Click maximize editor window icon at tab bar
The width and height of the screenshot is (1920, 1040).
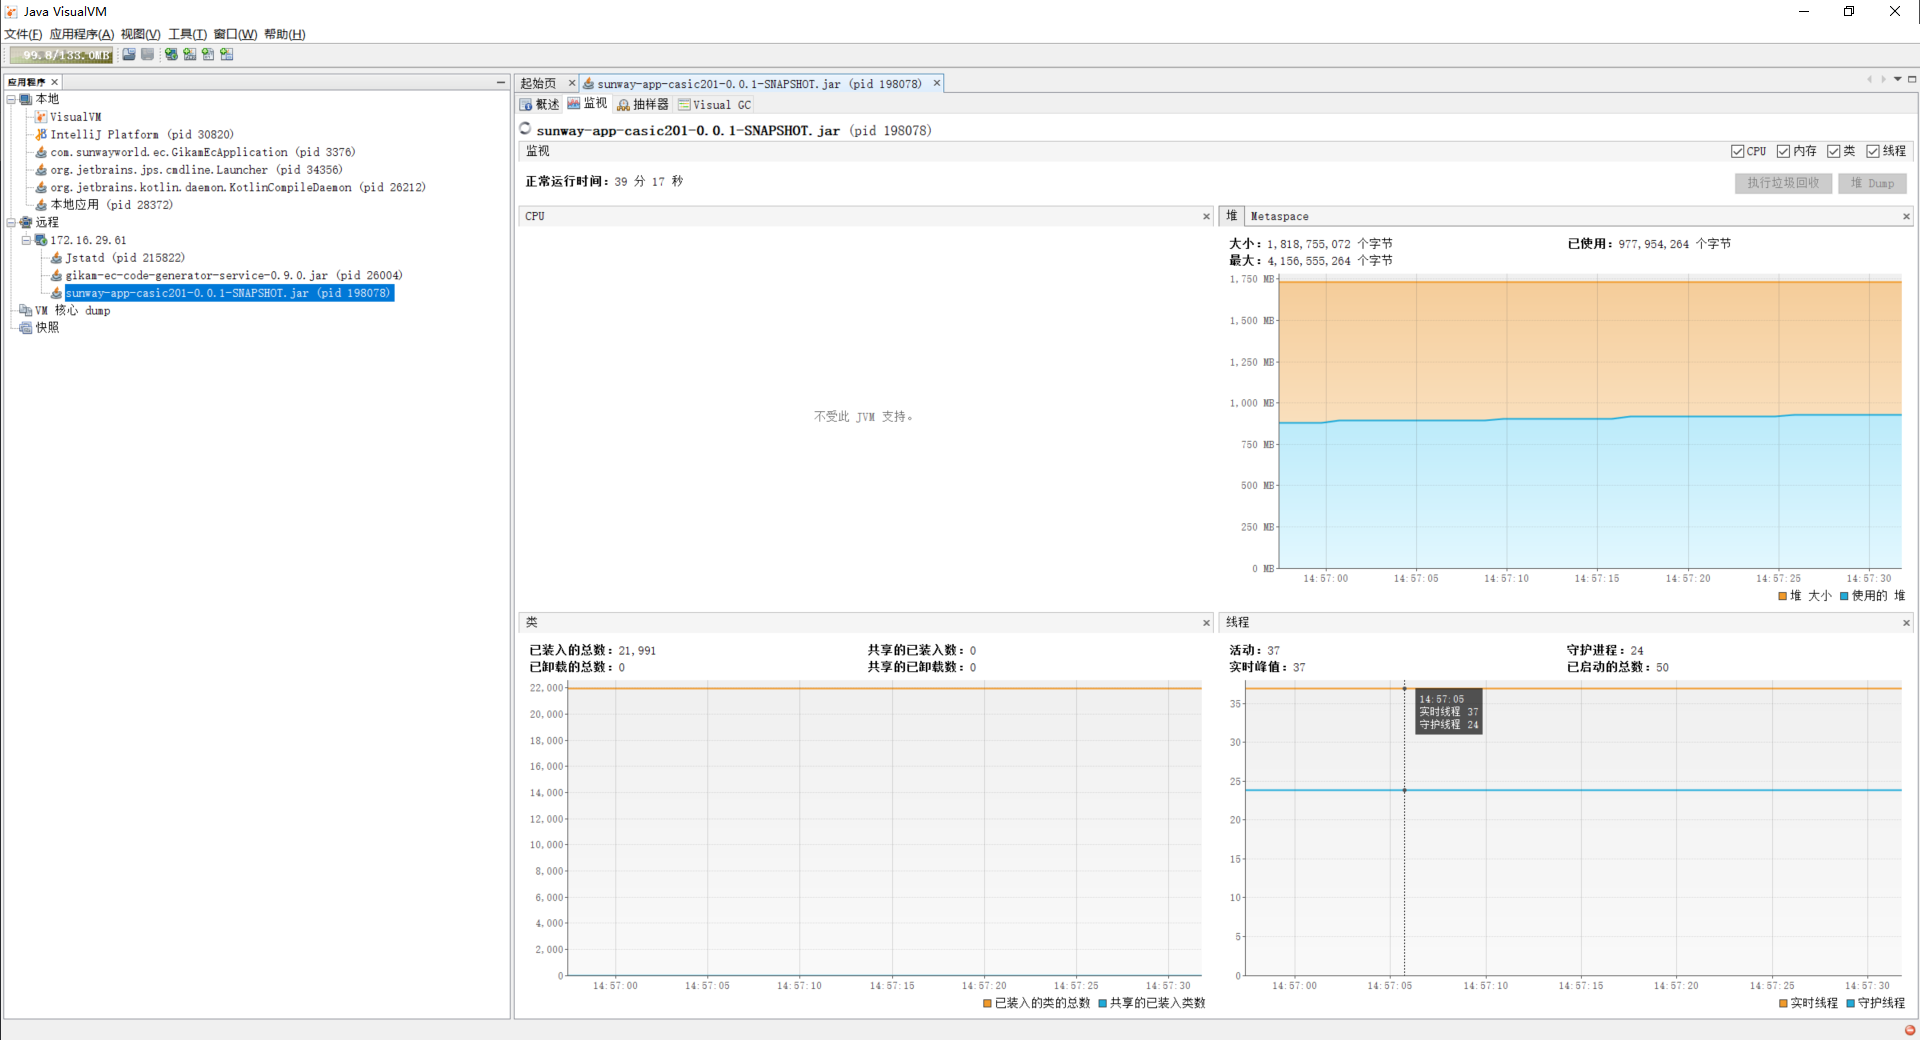[x=1912, y=79]
